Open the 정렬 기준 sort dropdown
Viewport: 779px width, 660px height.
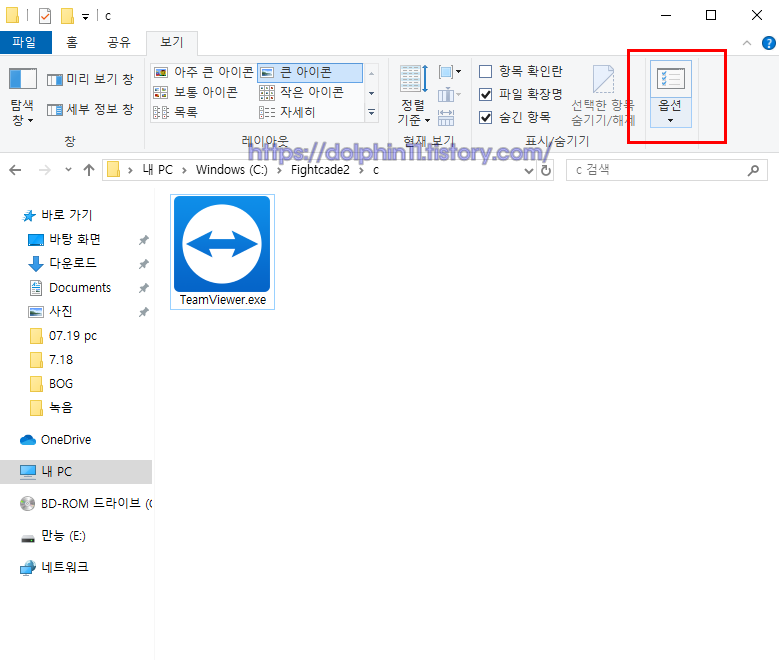point(413,95)
